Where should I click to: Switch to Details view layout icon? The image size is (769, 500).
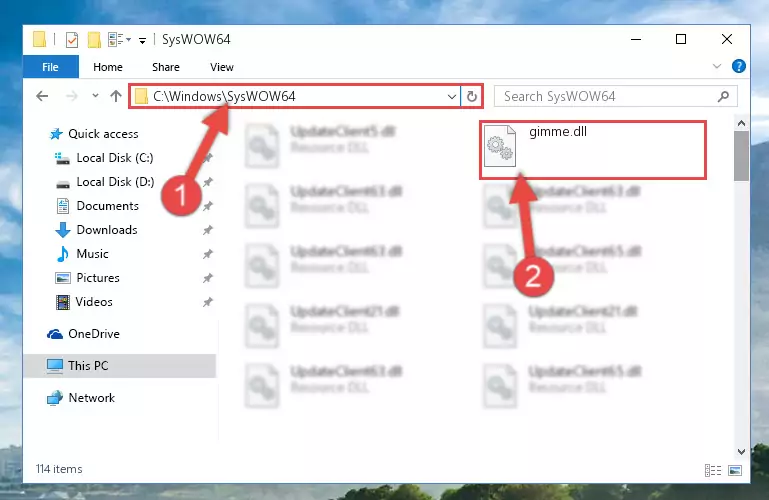[713, 471]
